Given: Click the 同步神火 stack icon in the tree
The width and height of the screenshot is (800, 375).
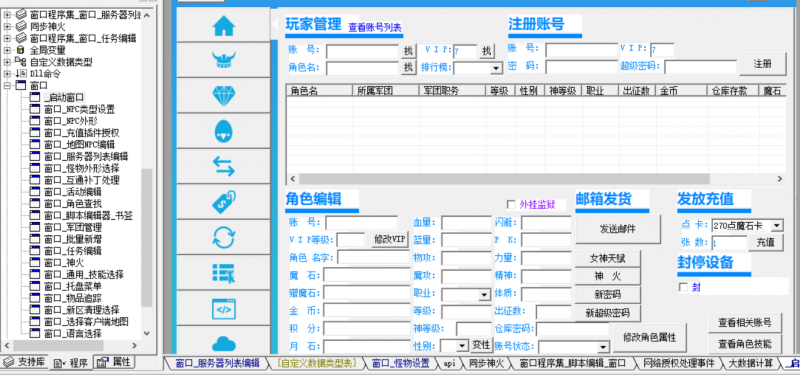Looking at the screenshot, I should pyautogui.click(x=20, y=26).
